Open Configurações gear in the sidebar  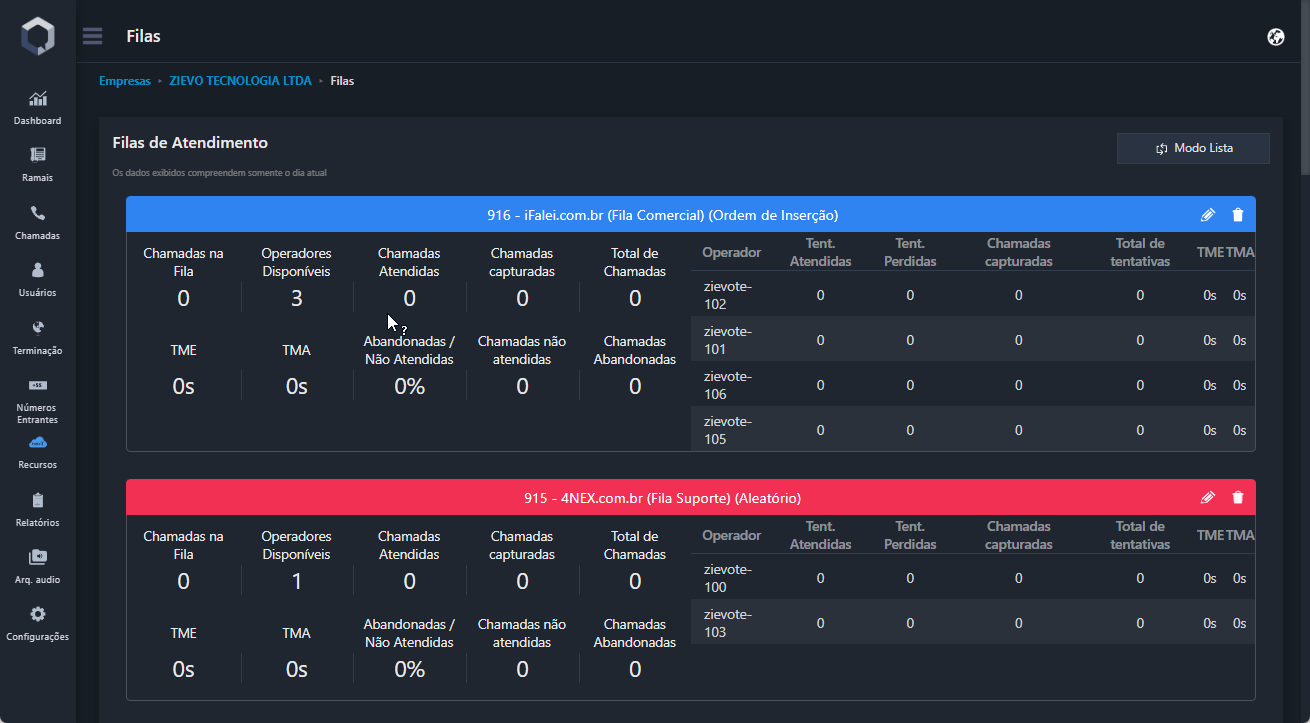click(x=38, y=623)
